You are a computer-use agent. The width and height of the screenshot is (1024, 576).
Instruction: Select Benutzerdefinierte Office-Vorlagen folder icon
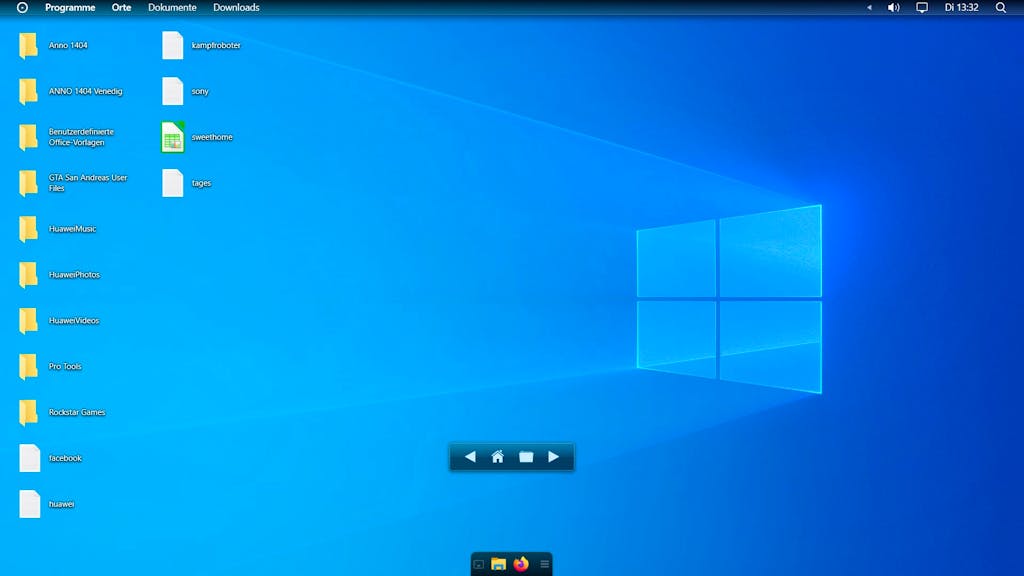pyautogui.click(x=28, y=137)
